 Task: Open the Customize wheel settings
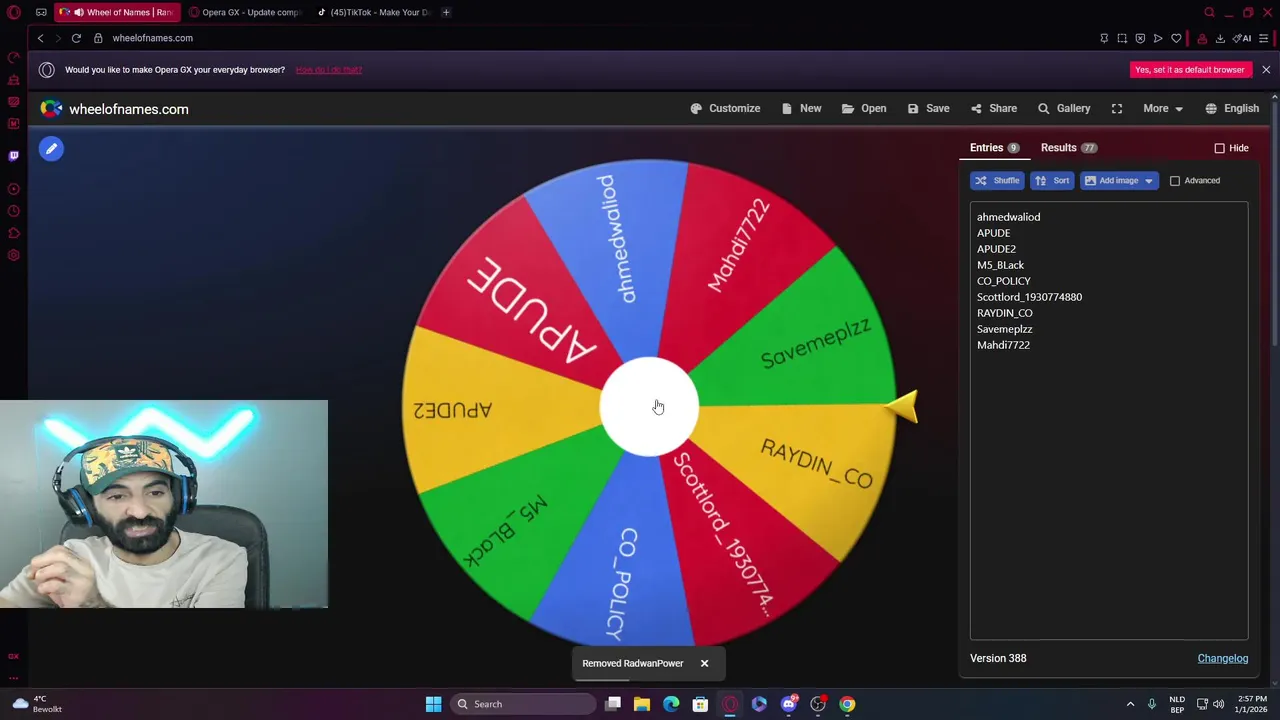click(725, 108)
